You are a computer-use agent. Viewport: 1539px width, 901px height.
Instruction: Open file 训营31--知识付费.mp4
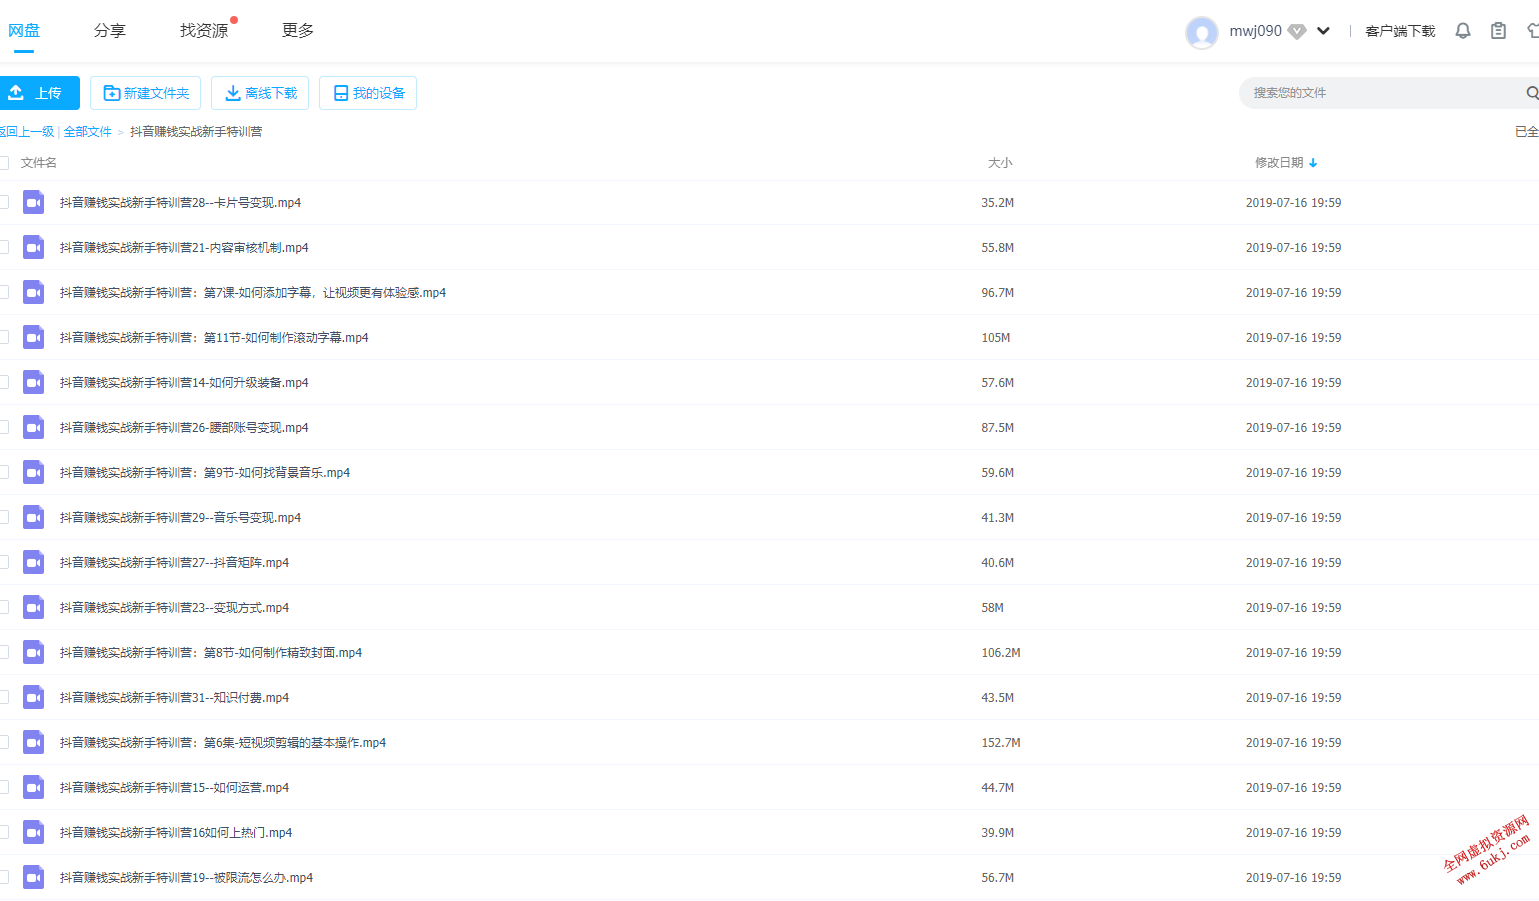click(x=174, y=697)
